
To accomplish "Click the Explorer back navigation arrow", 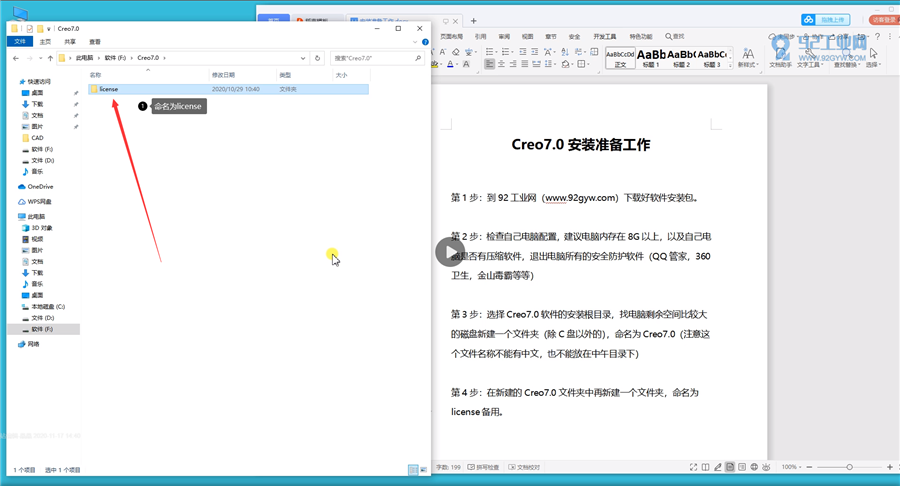I will coord(16,58).
